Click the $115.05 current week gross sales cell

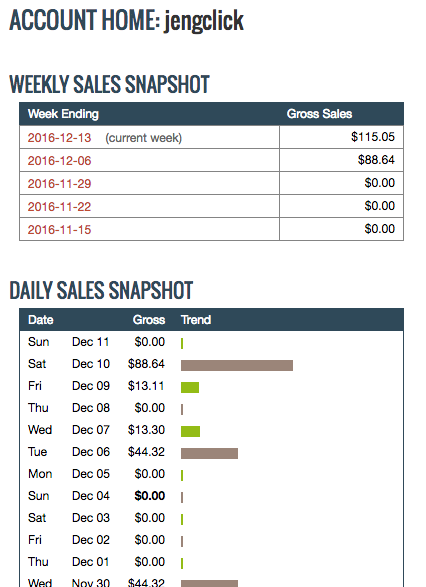click(x=372, y=137)
